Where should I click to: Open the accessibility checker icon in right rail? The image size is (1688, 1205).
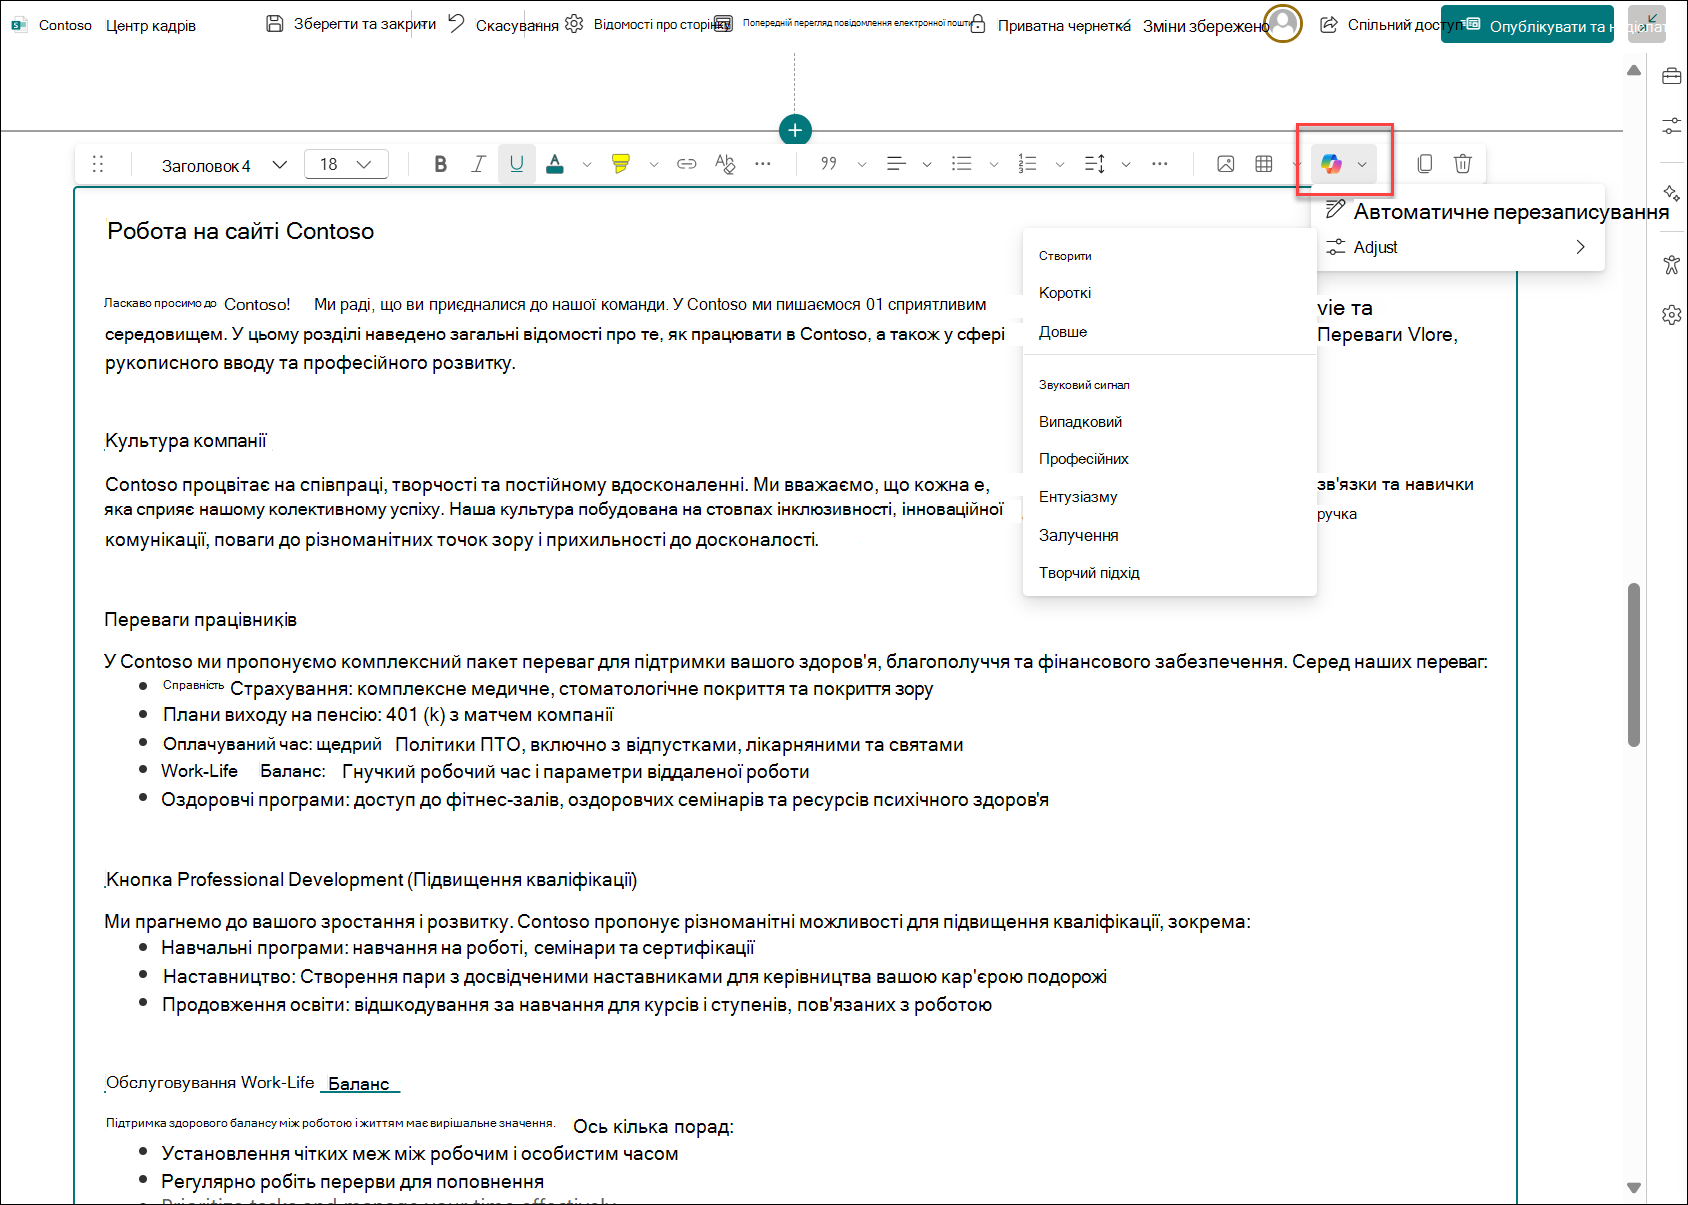1671,264
